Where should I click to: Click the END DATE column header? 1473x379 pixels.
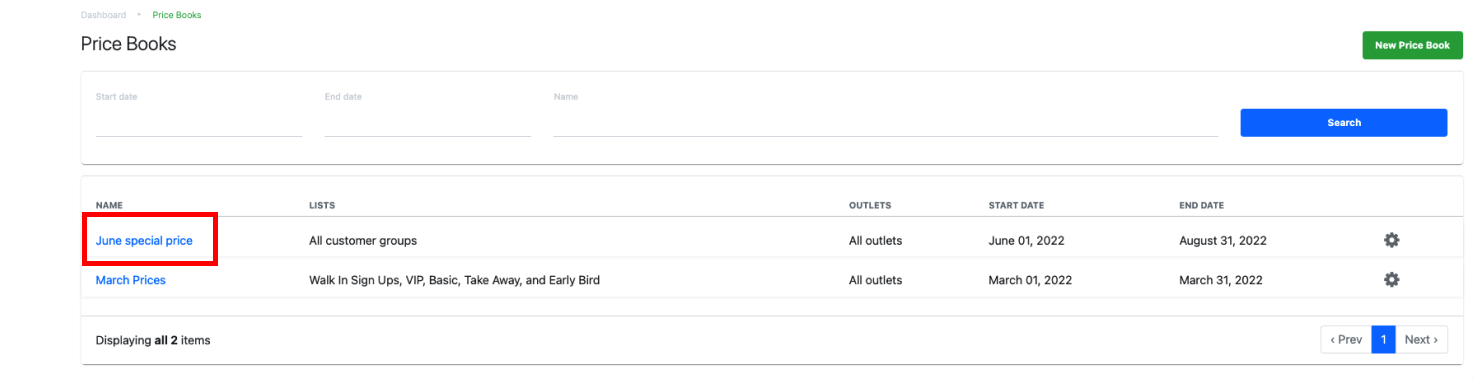tap(1201, 205)
